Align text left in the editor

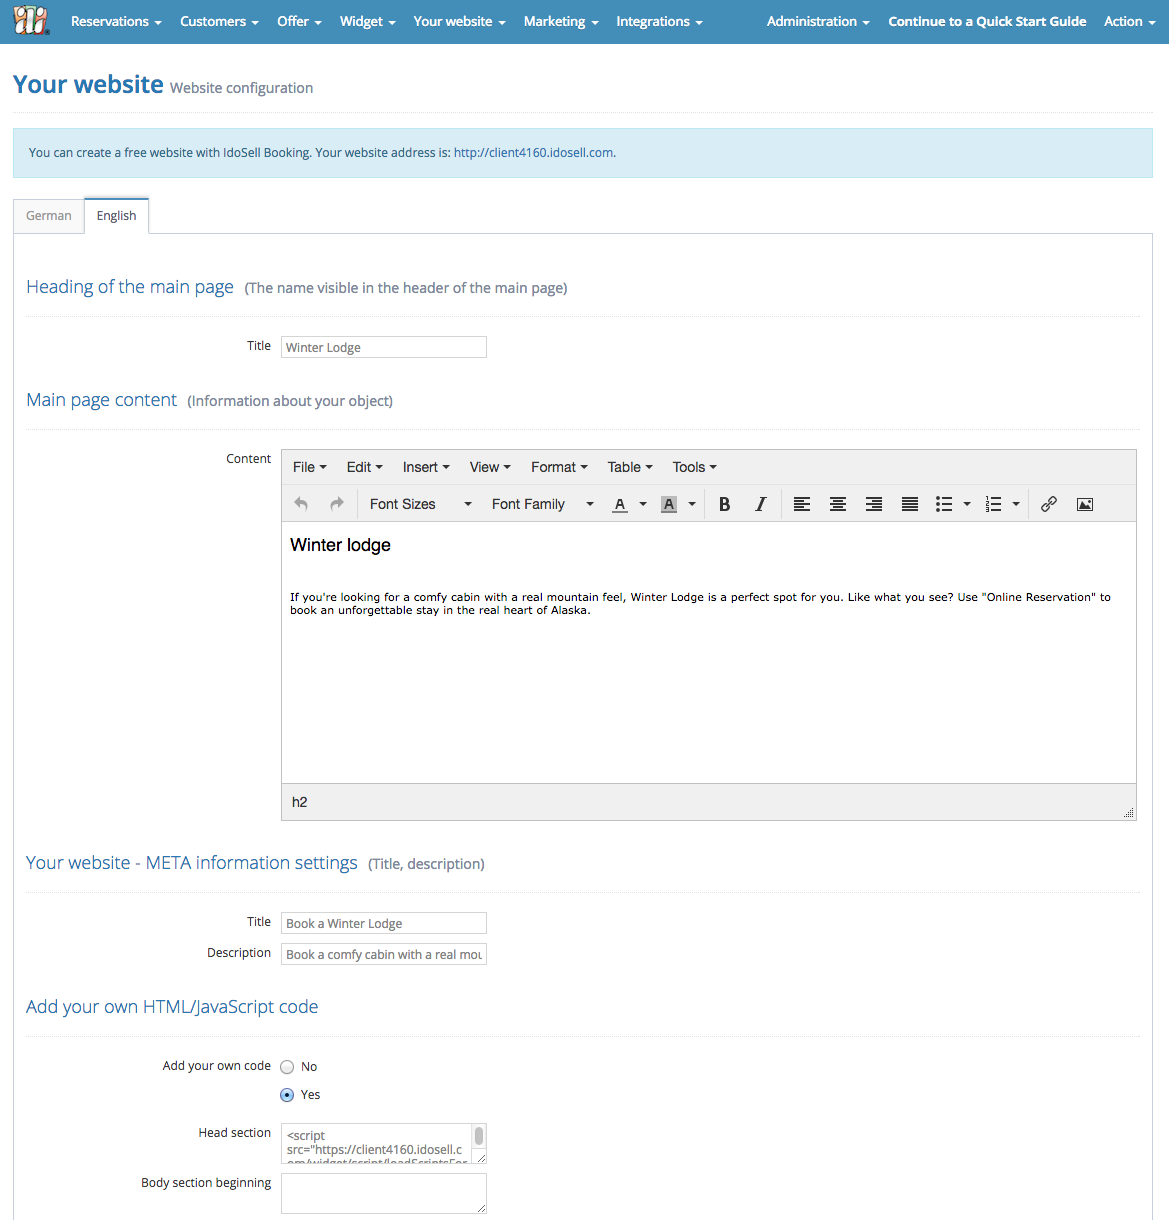coord(802,504)
